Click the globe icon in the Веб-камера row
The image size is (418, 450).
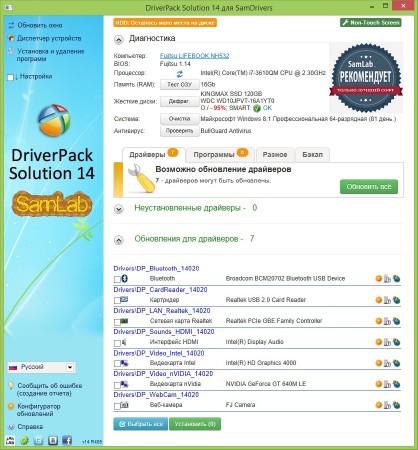(x=397, y=405)
